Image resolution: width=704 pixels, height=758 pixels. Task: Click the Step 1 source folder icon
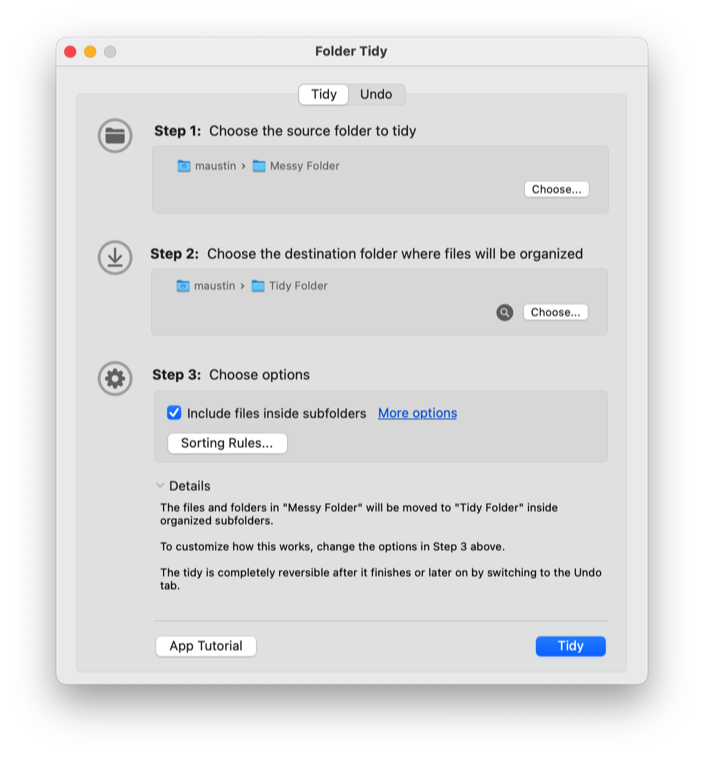115,136
